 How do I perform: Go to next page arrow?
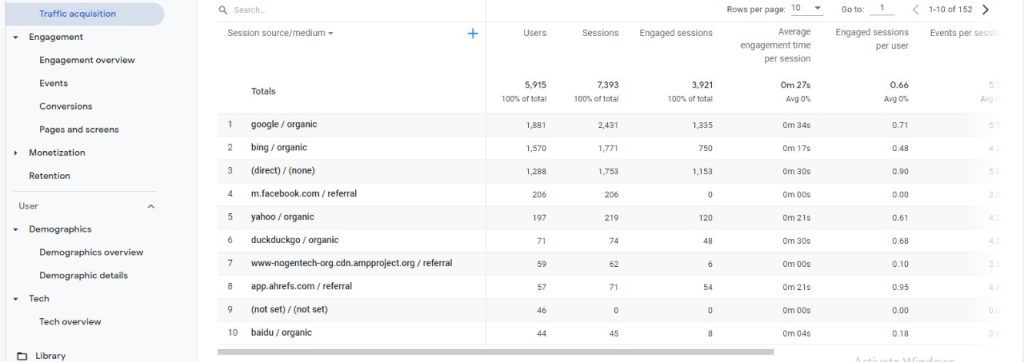[985, 9]
